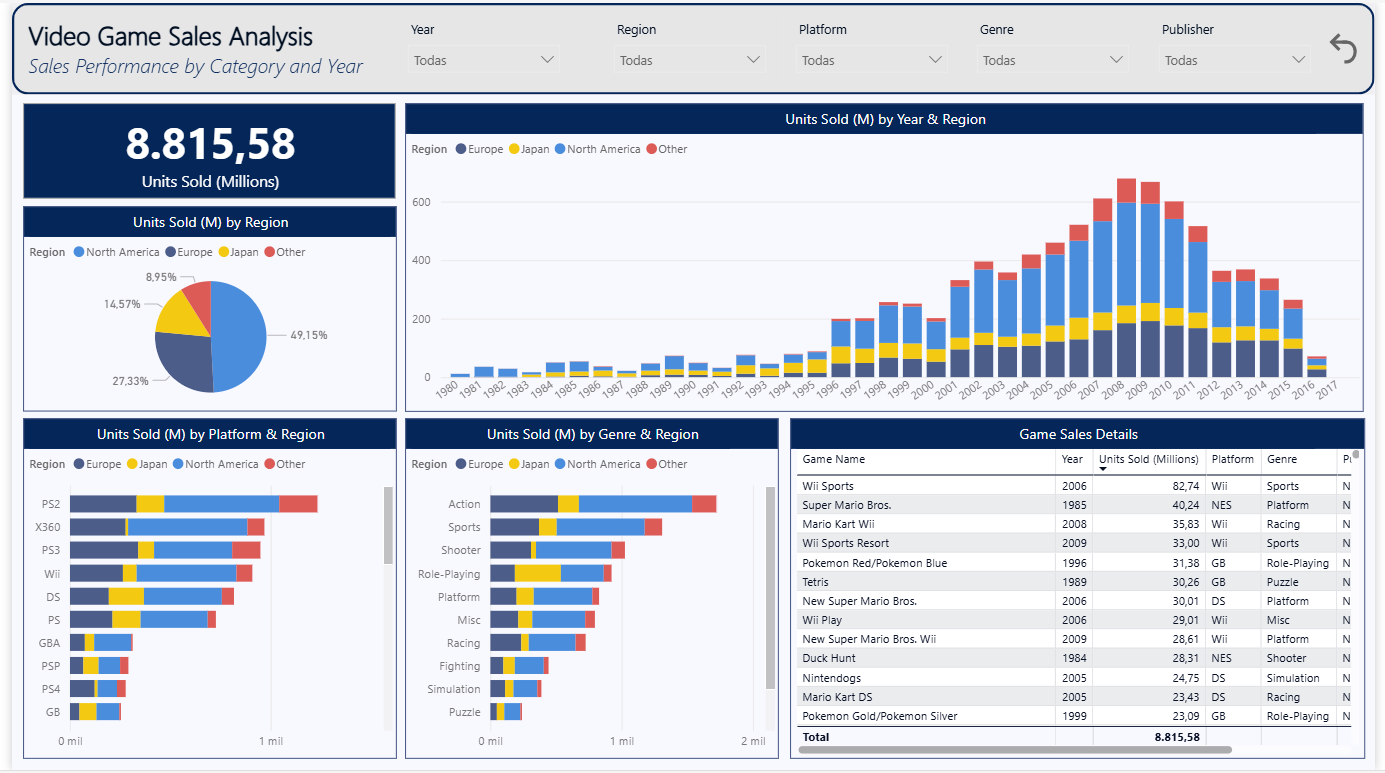This screenshot has height=773, width=1385.
Task: Expand the Region filter dropdown
Action: click(690, 60)
